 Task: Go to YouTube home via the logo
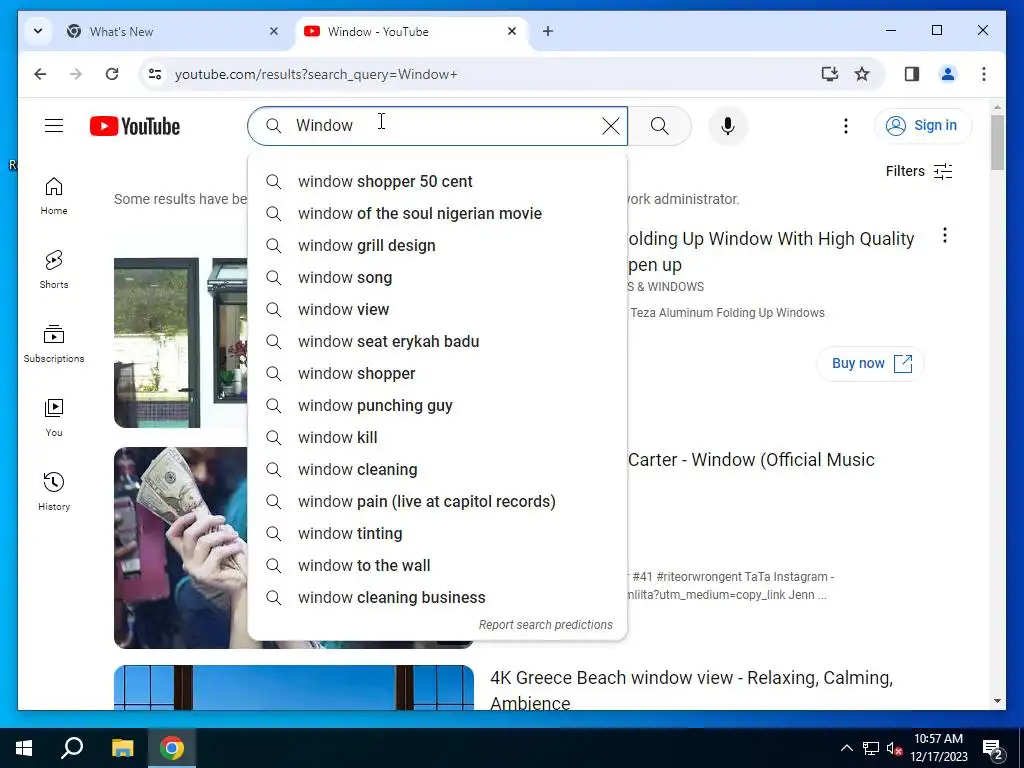tap(135, 126)
